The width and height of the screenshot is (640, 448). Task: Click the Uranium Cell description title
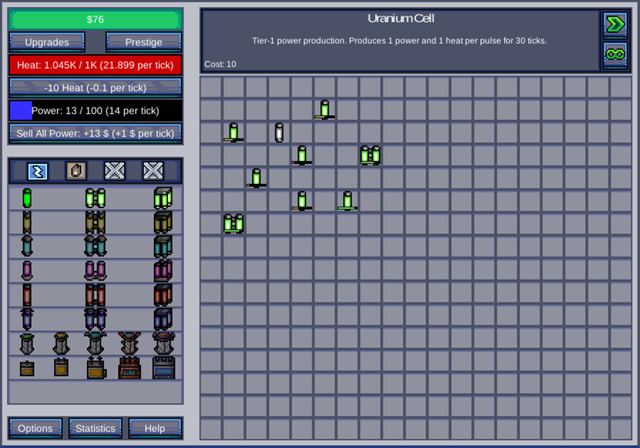click(401, 18)
